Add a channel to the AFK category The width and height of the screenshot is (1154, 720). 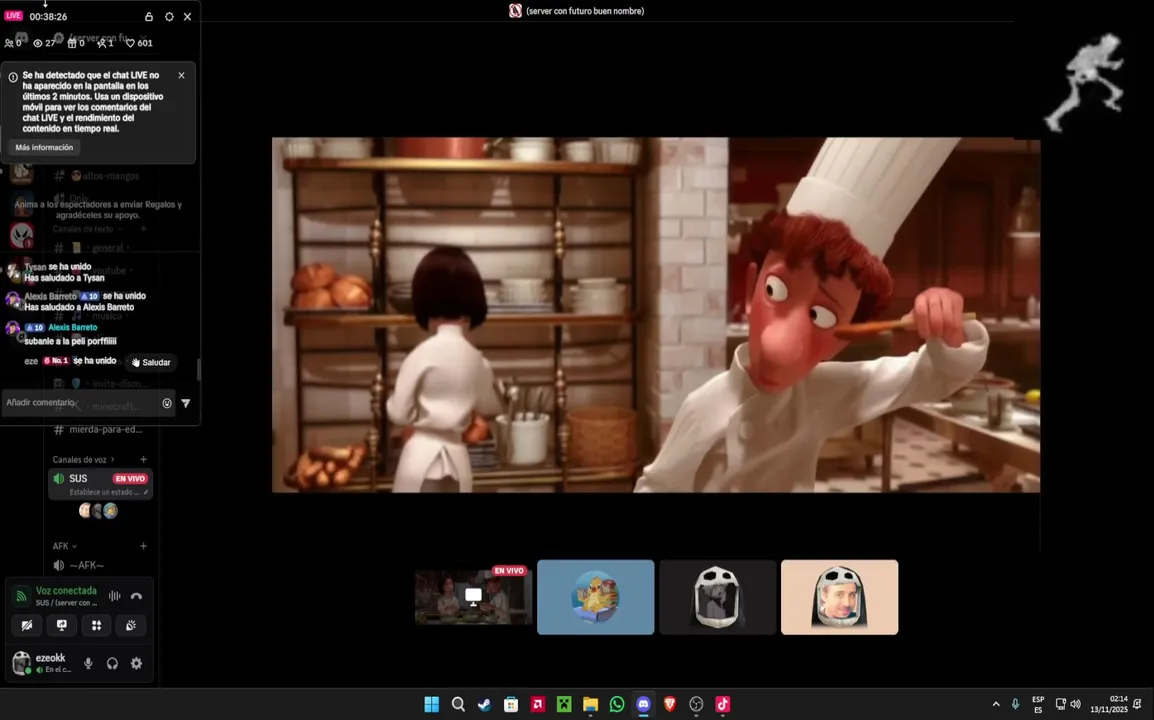(x=144, y=546)
